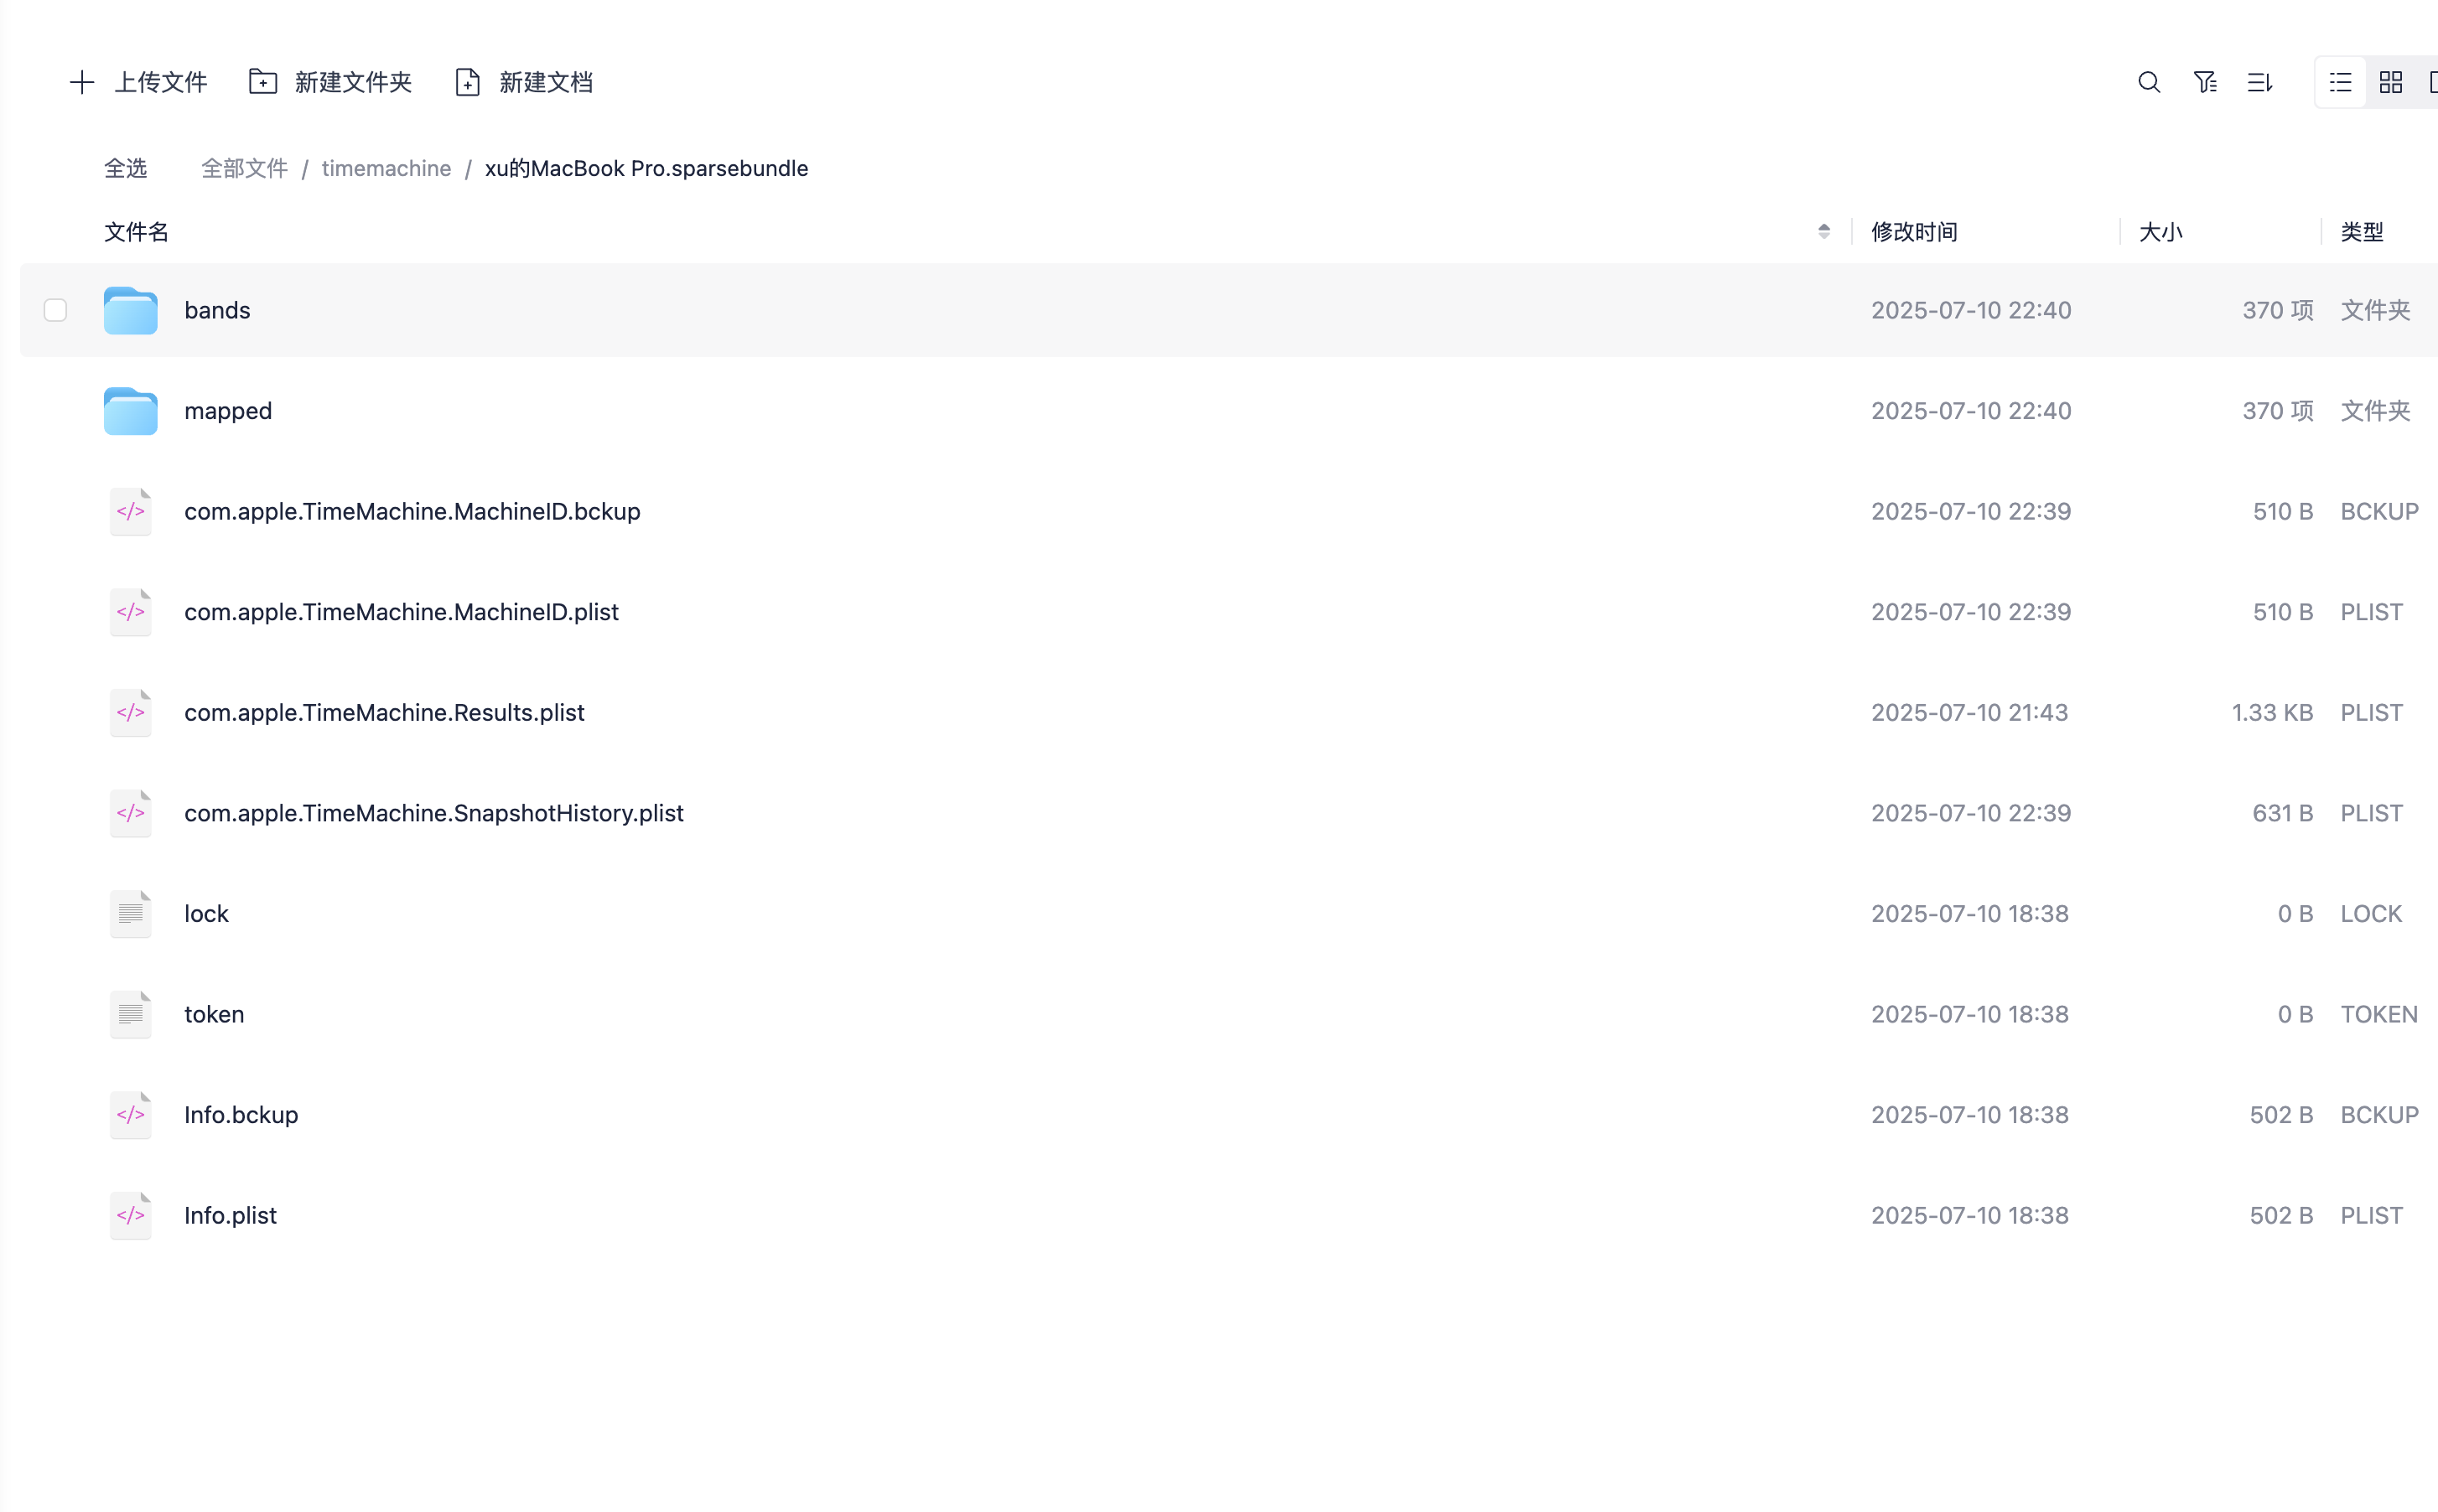
Task: Sort by 大小 column header
Action: pos(2160,232)
